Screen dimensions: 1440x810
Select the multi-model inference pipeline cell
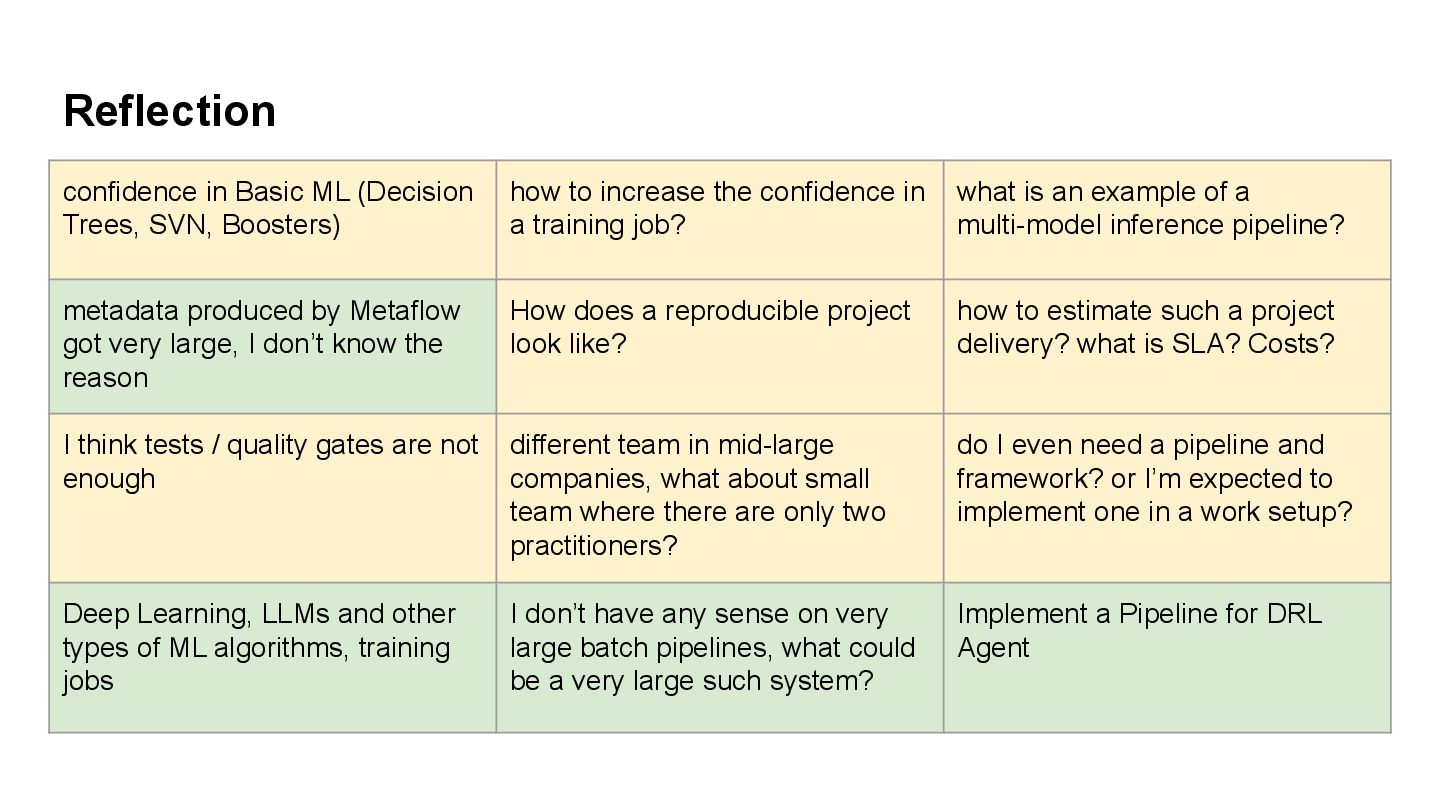tap(1167, 219)
